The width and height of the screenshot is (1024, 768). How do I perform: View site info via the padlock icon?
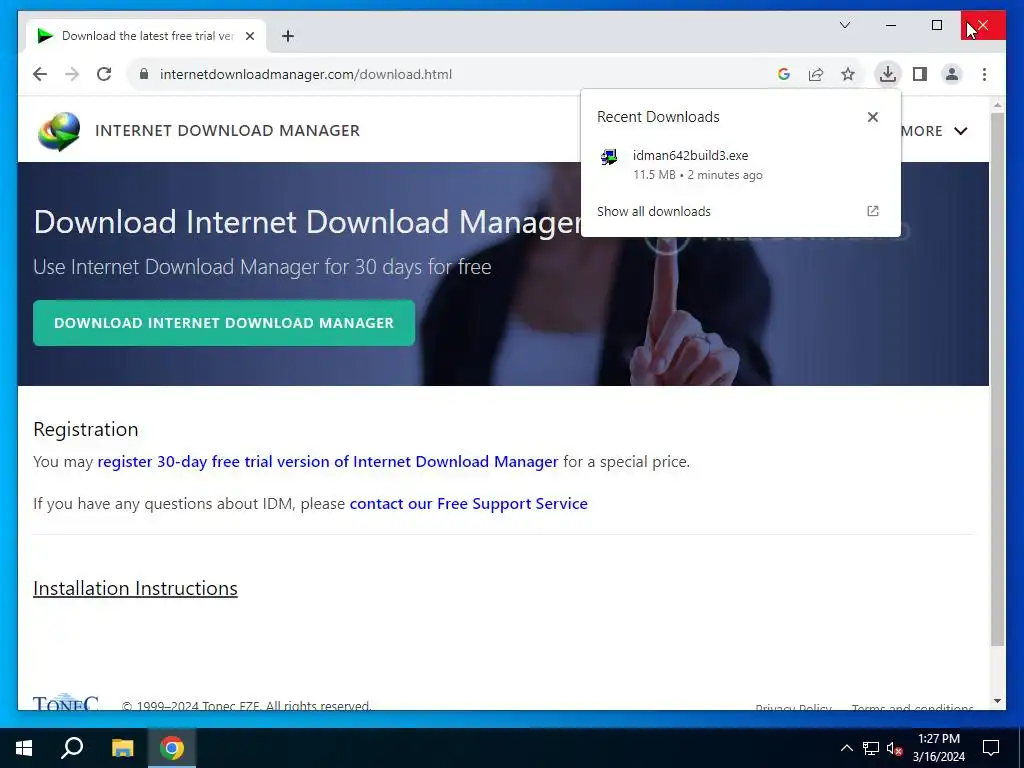coord(144,74)
